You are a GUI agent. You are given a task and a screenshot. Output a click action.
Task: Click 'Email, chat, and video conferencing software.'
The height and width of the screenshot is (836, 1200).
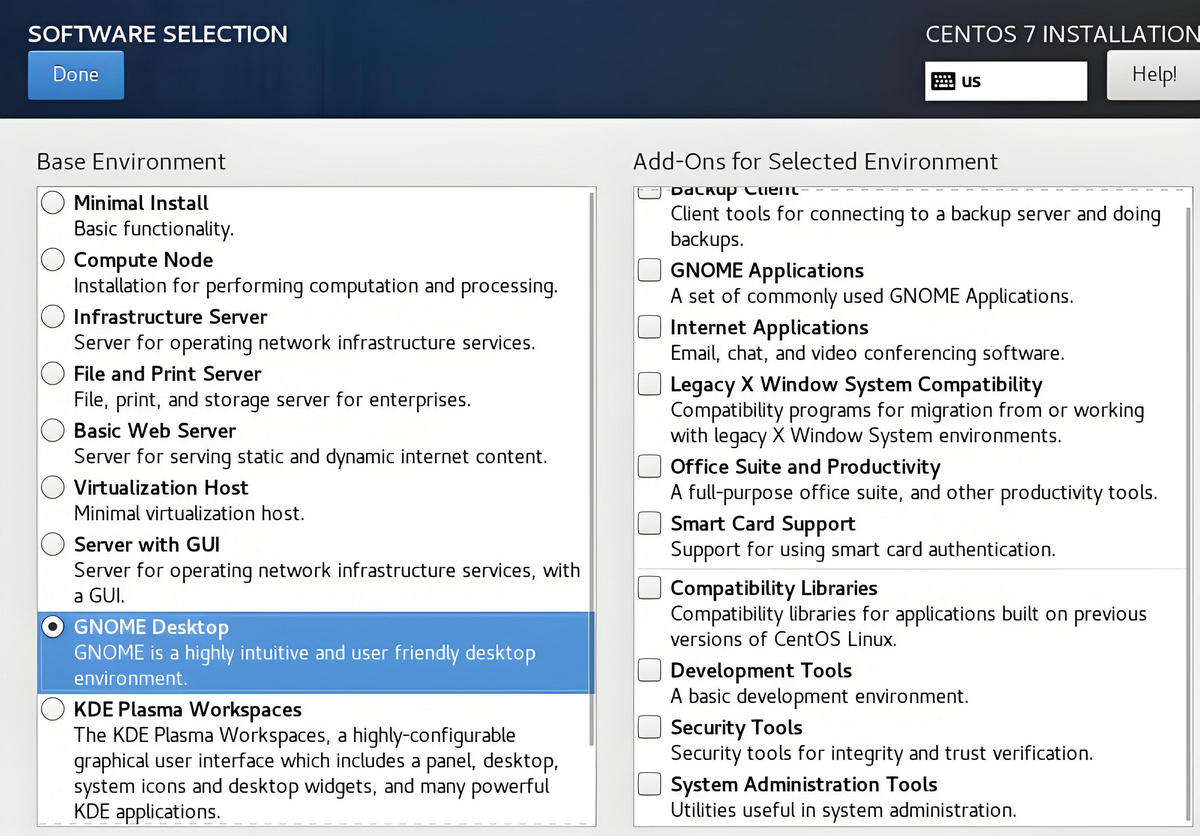point(867,353)
